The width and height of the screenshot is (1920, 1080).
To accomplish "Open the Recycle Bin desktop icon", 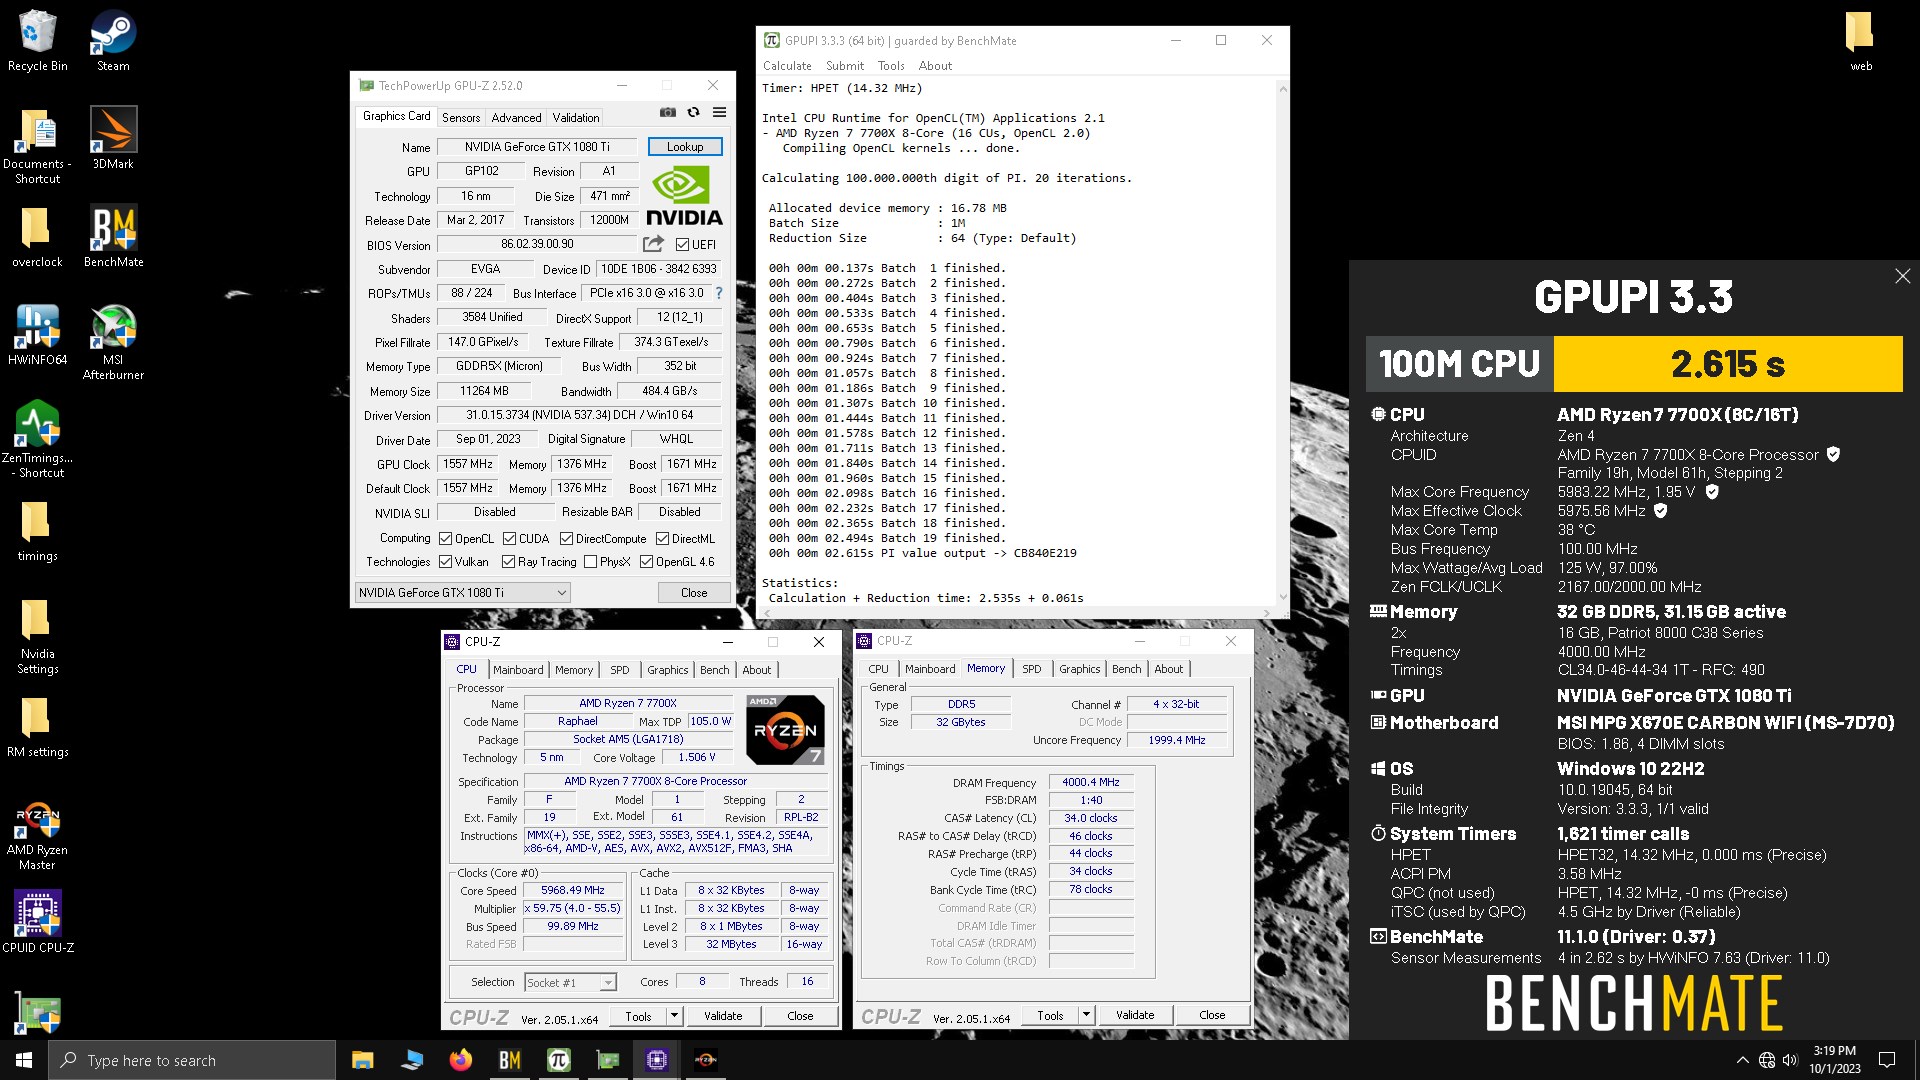I will coord(37,41).
